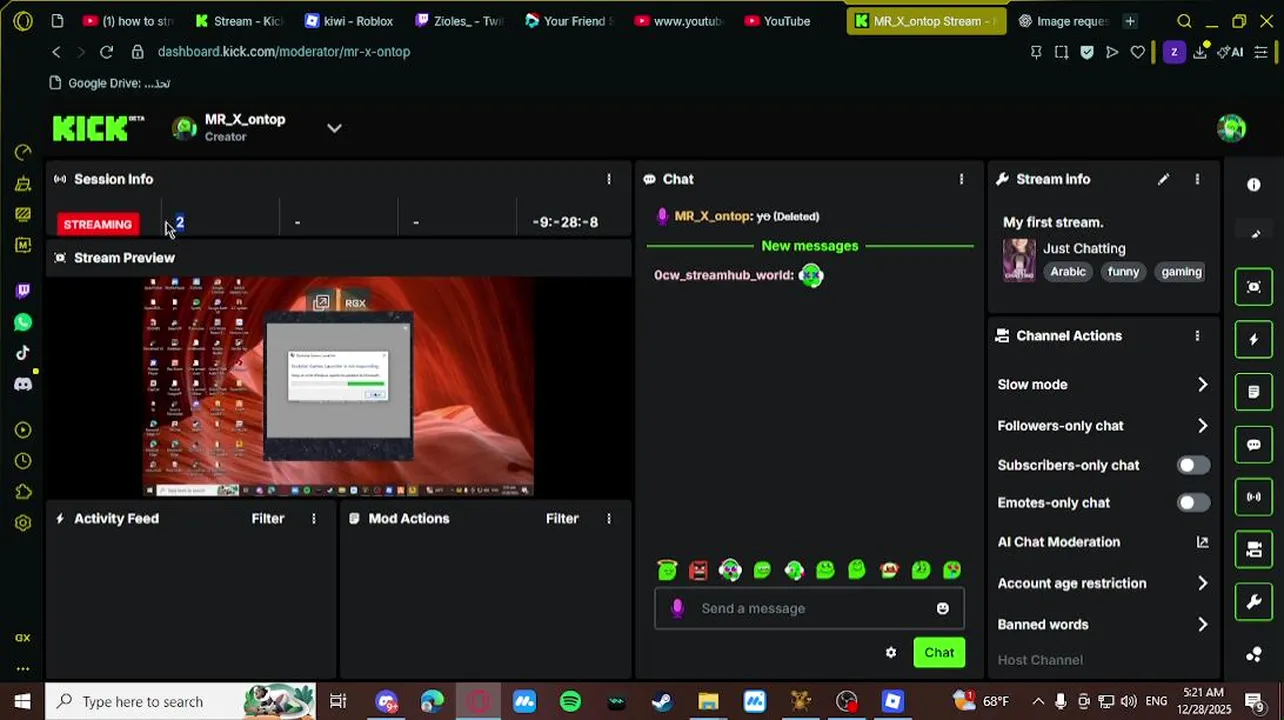Switch to the 'Stream - Kick' browser tab
Image resolution: width=1284 pixels, height=720 pixels.
click(x=239, y=21)
